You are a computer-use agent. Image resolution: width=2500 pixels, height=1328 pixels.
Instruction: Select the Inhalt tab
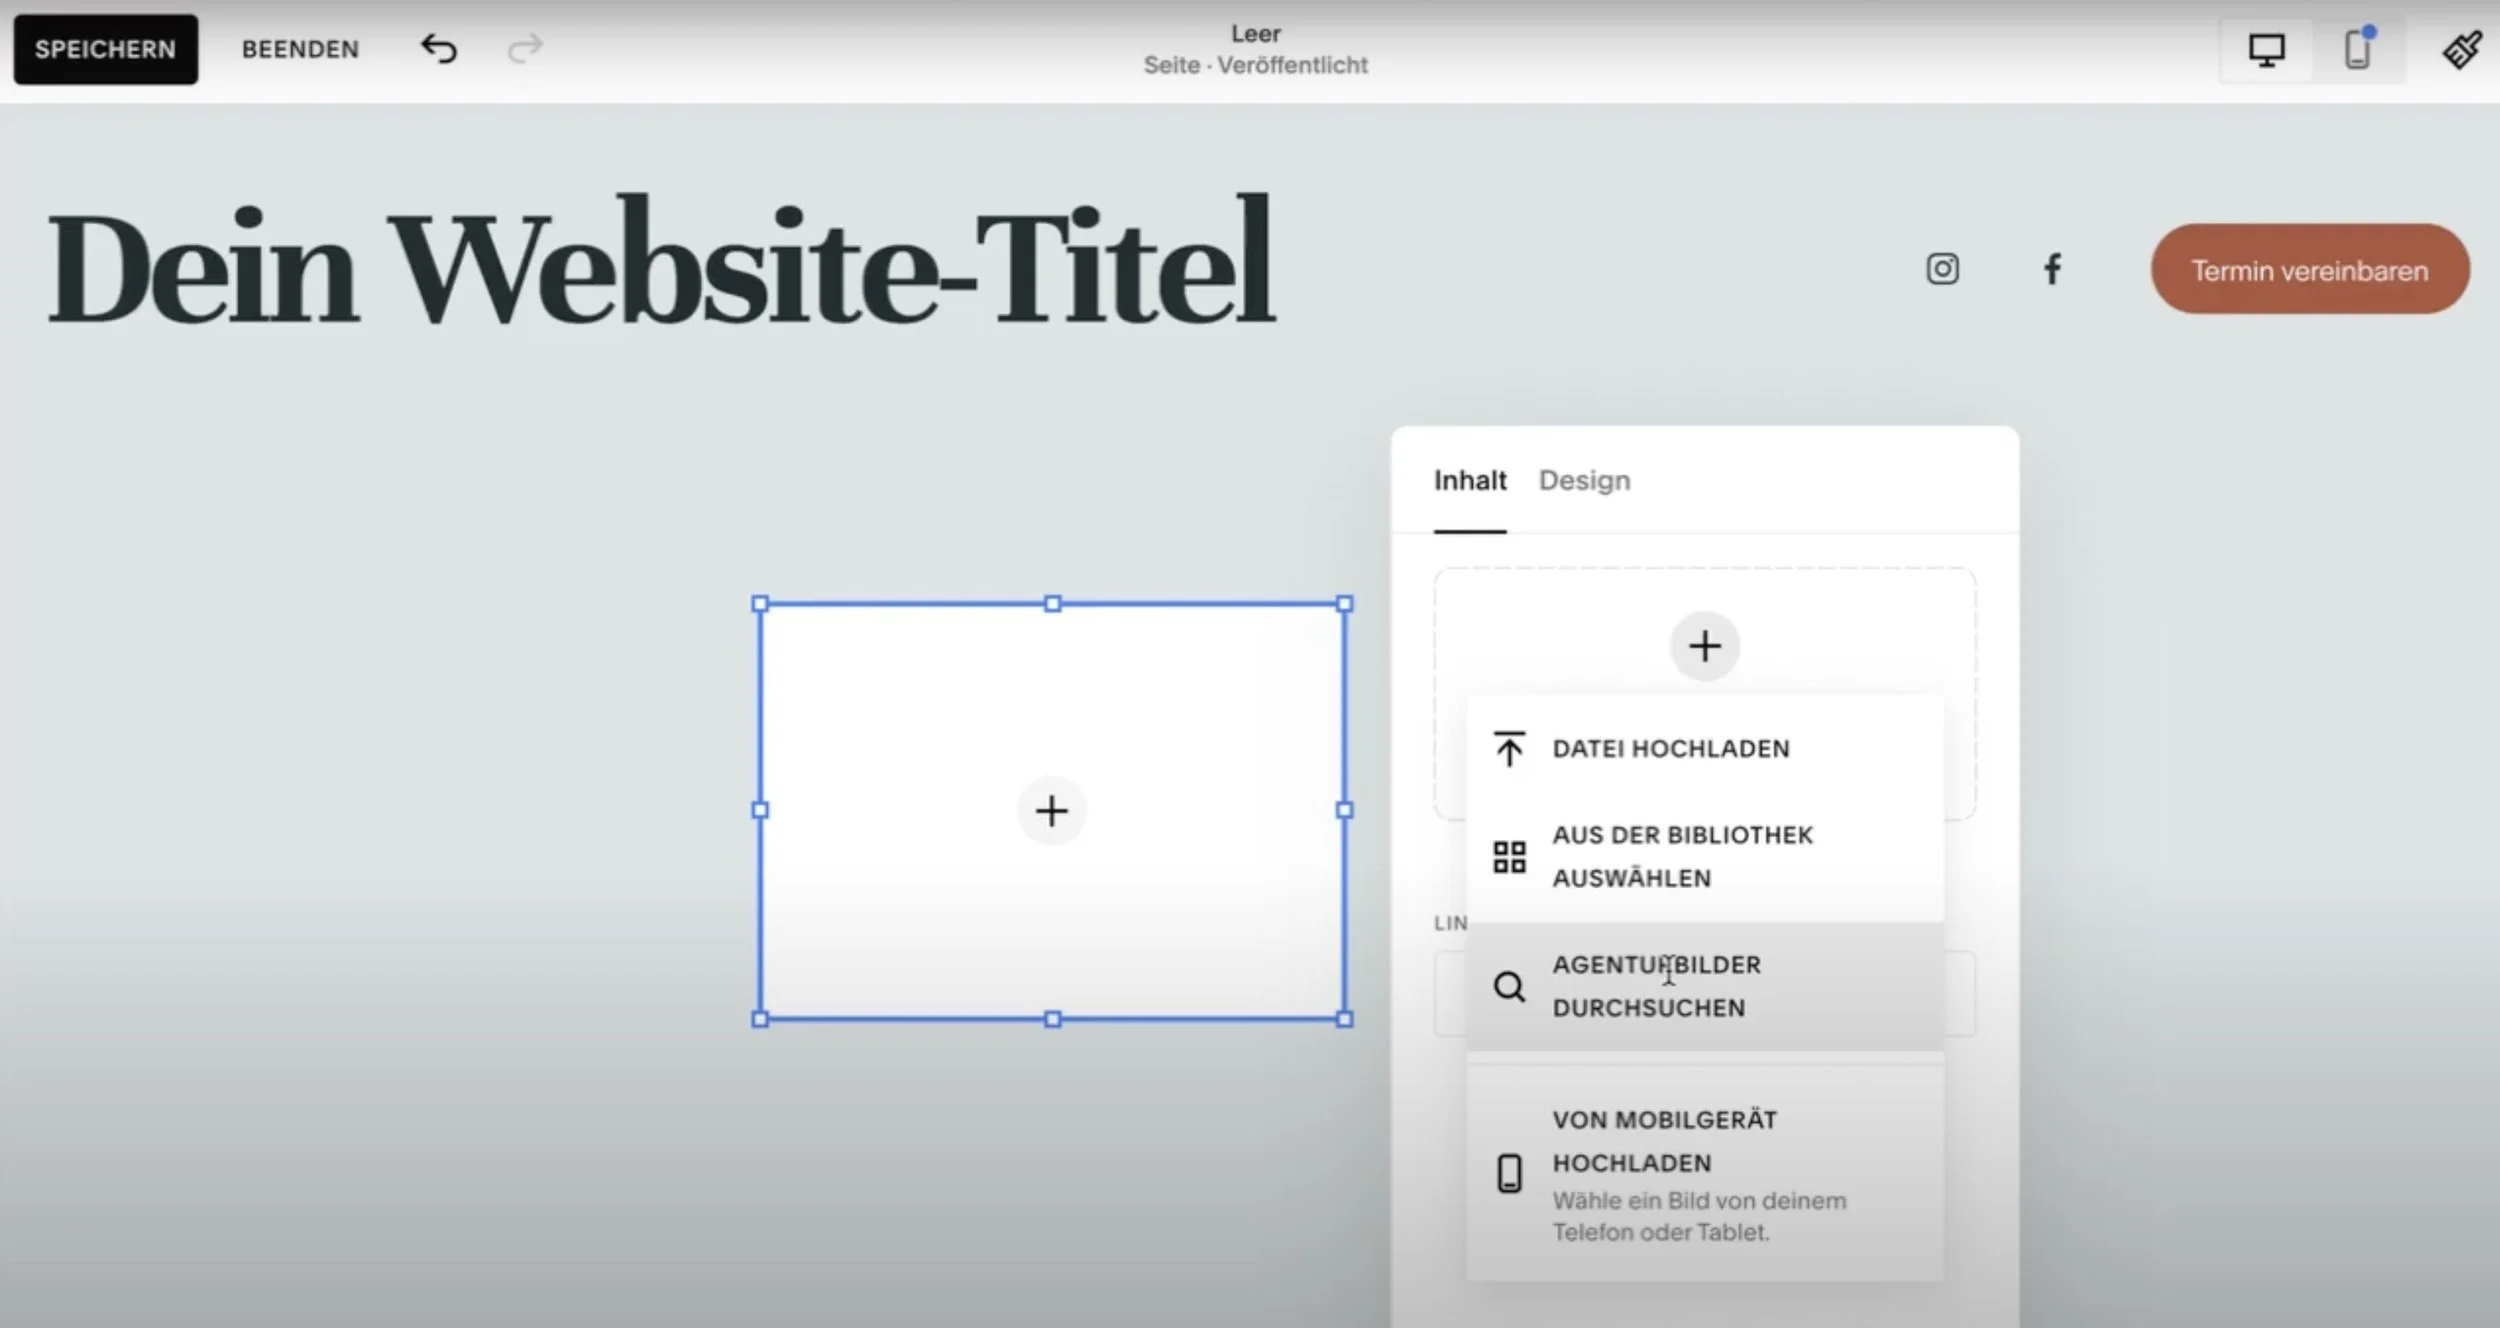coord(1469,480)
